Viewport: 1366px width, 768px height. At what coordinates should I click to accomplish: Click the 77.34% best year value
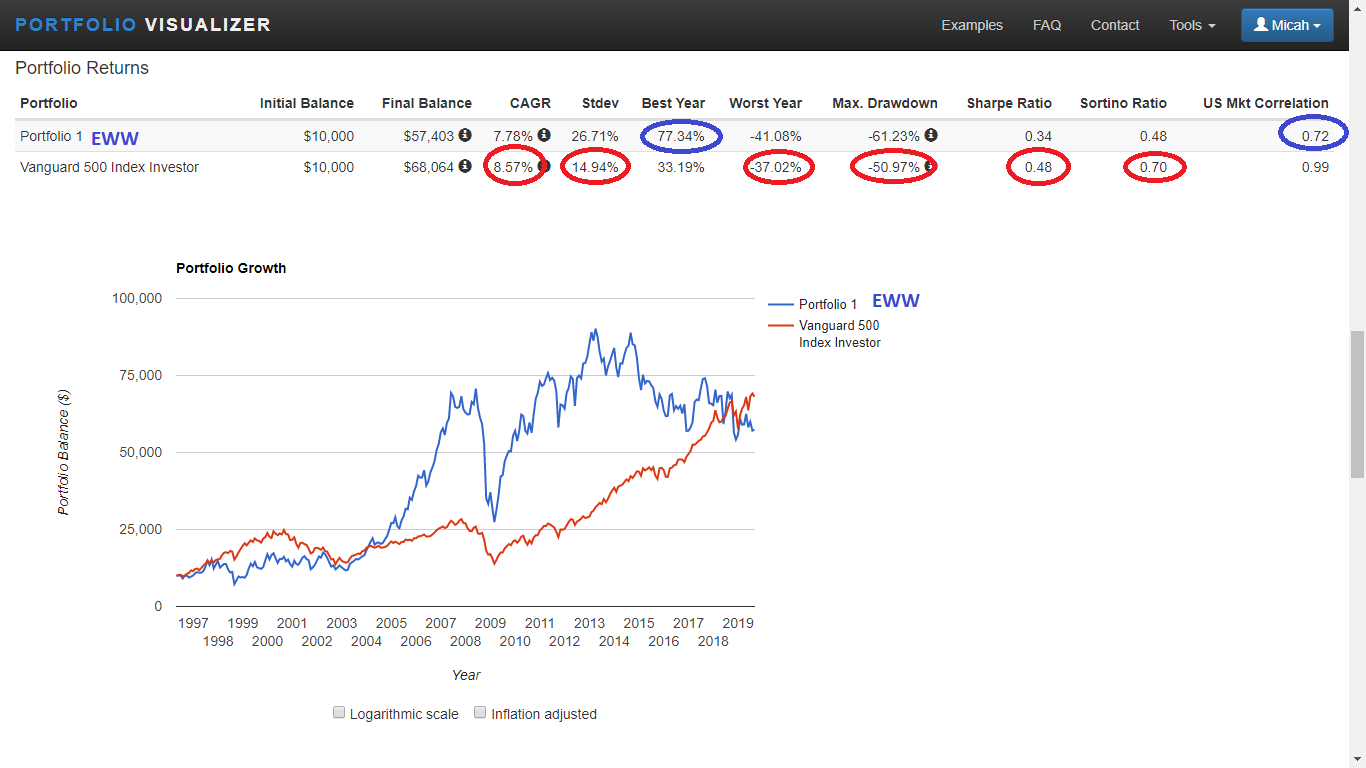pos(680,136)
